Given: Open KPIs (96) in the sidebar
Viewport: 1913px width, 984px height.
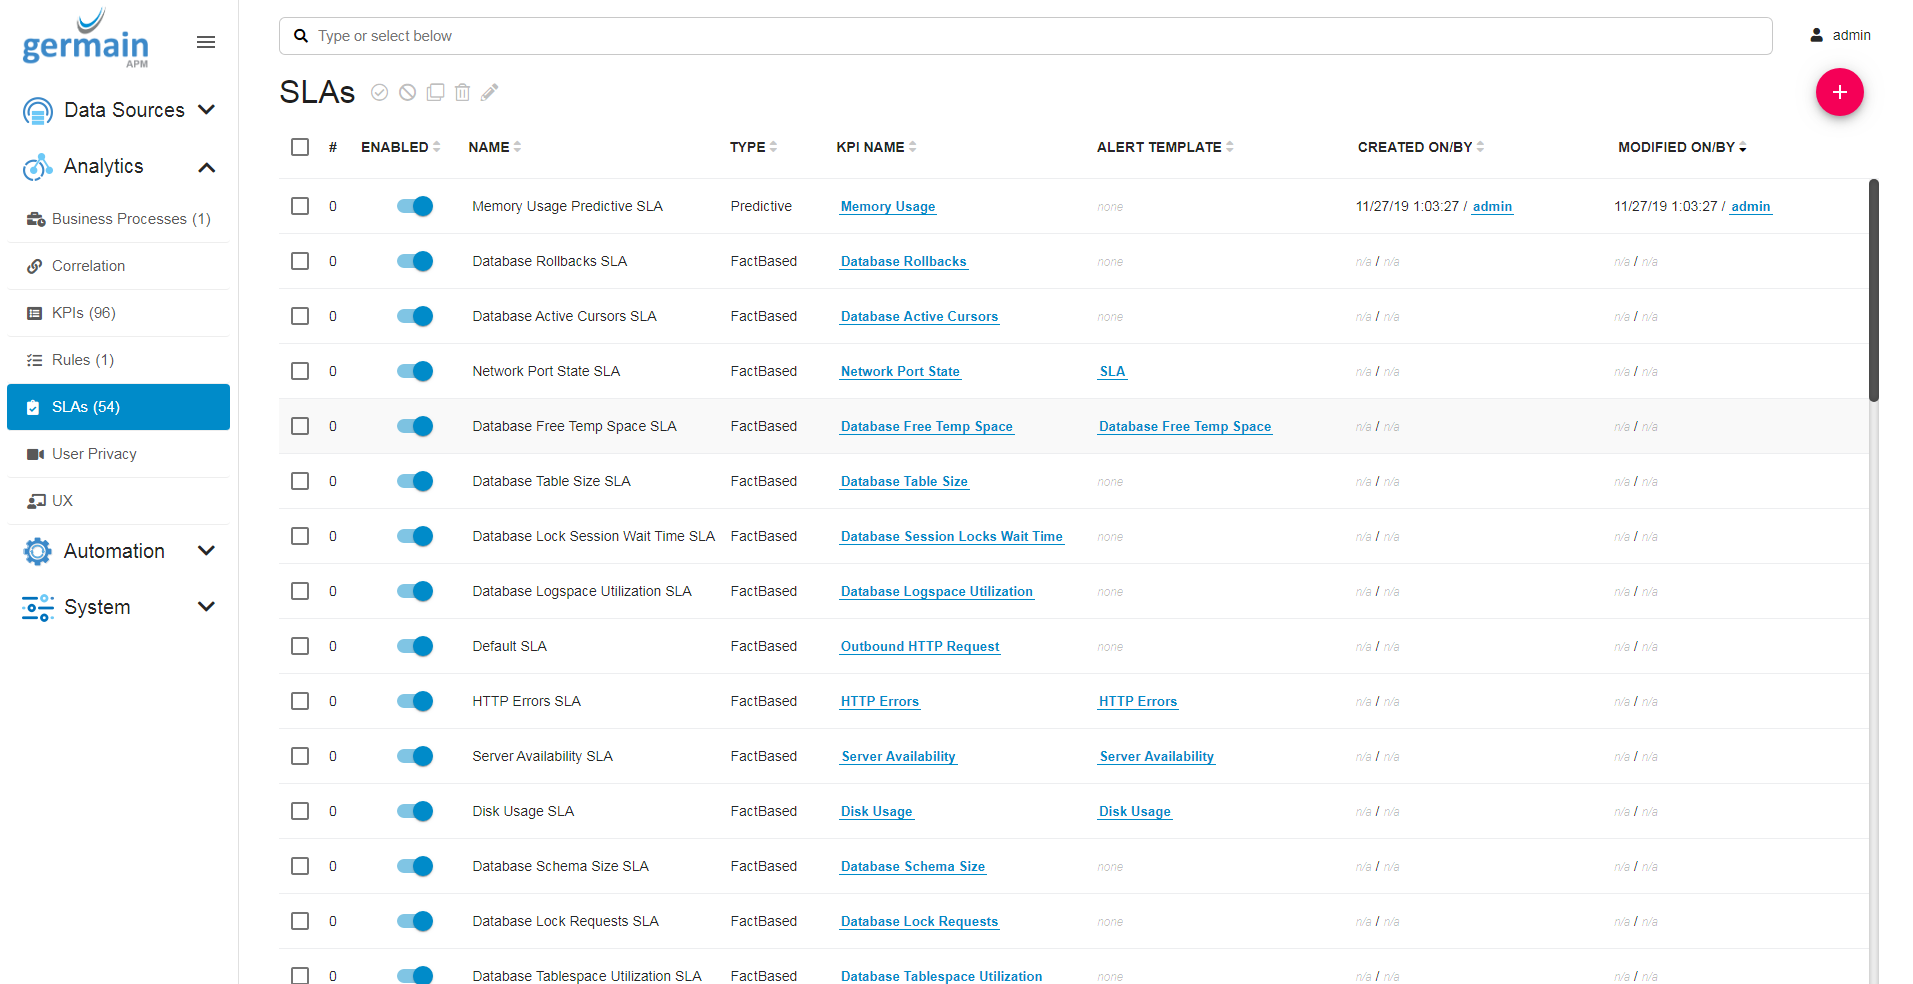Looking at the screenshot, I should tap(84, 313).
